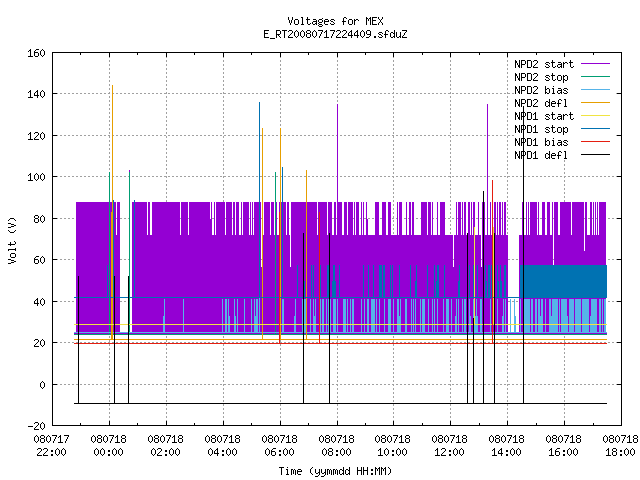Image resolution: width=640 pixels, height=480 pixels.
Task: Click the 'Time (yymmdd HH:MM)' x-axis label
Action: coord(335,471)
